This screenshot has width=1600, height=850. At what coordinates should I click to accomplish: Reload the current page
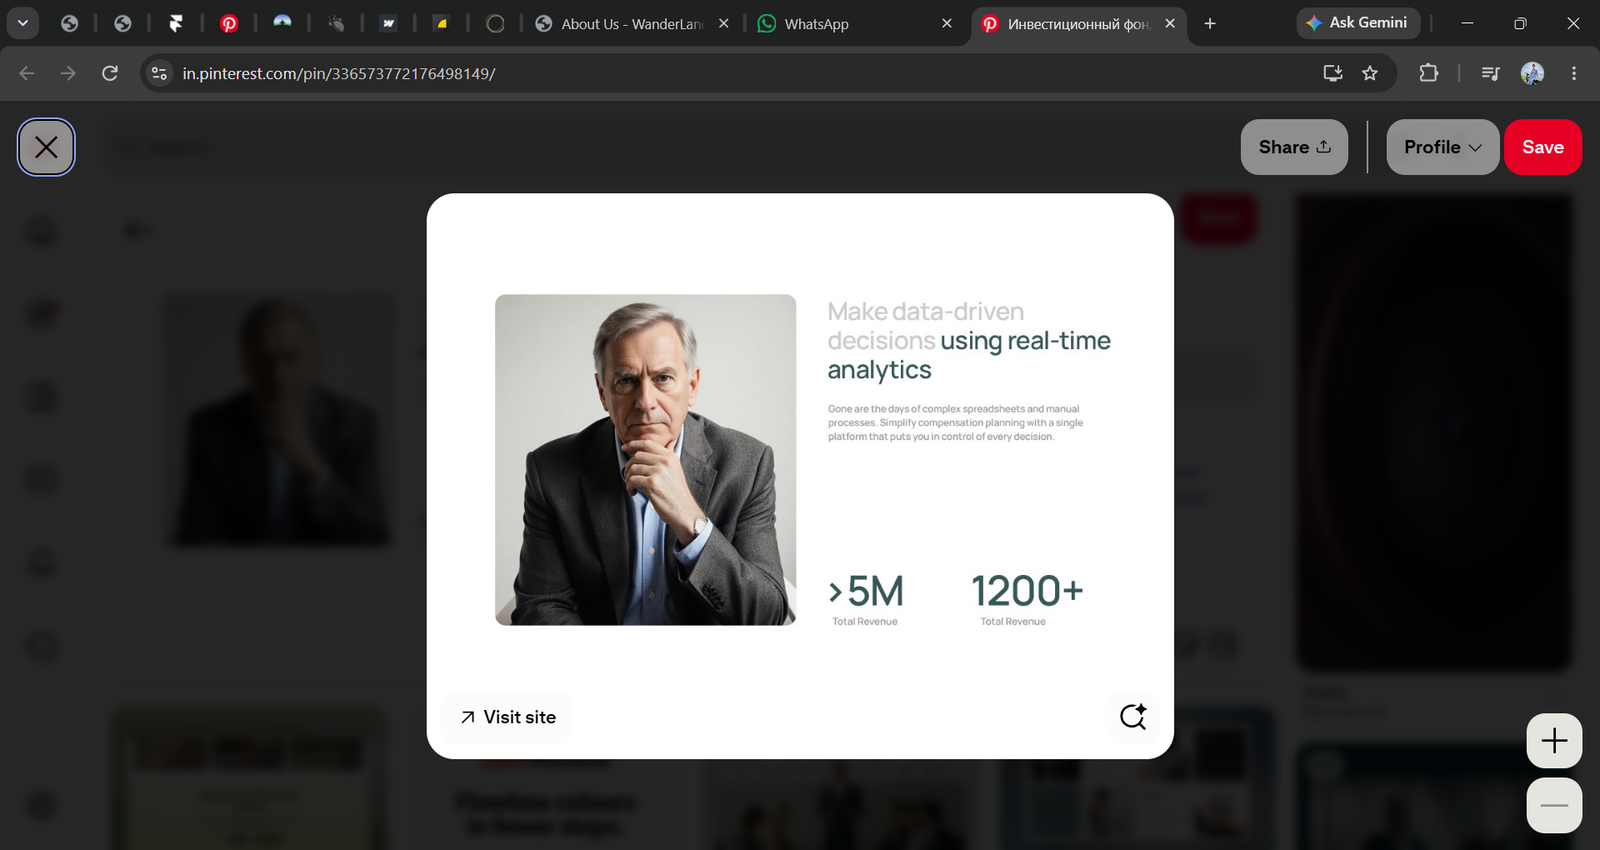pyautogui.click(x=110, y=73)
